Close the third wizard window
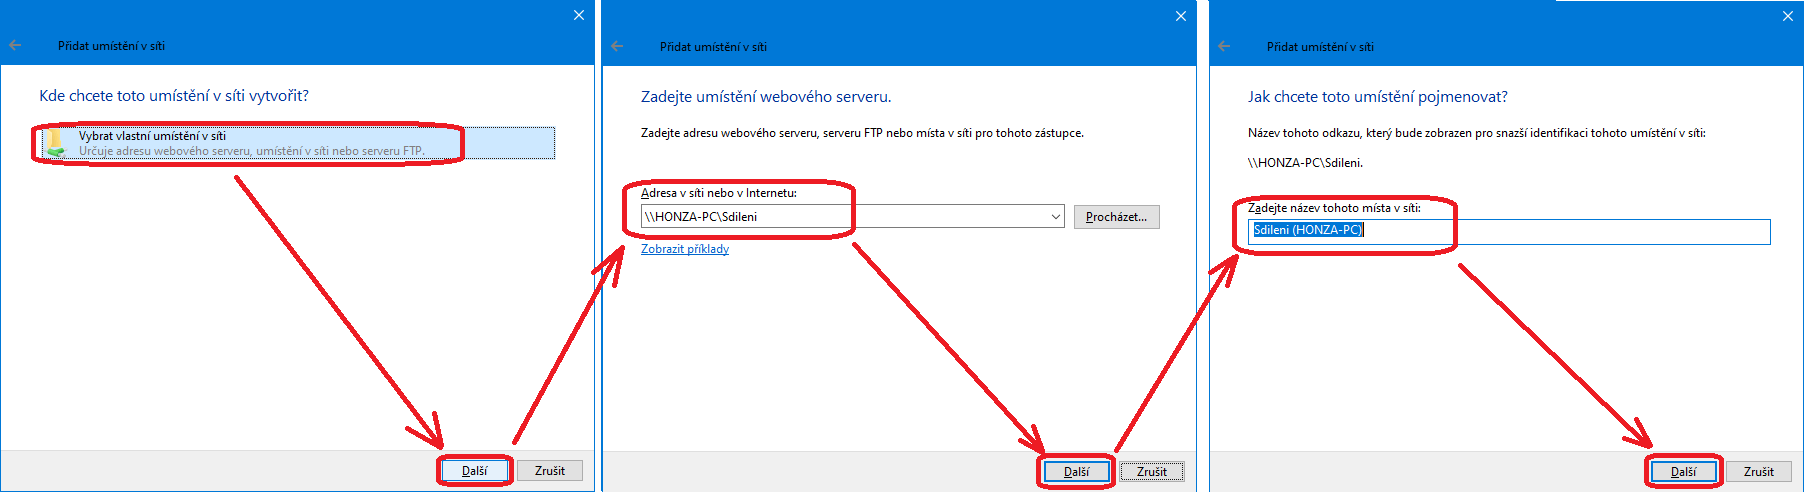1808x492 pixels. [1788, 16]
